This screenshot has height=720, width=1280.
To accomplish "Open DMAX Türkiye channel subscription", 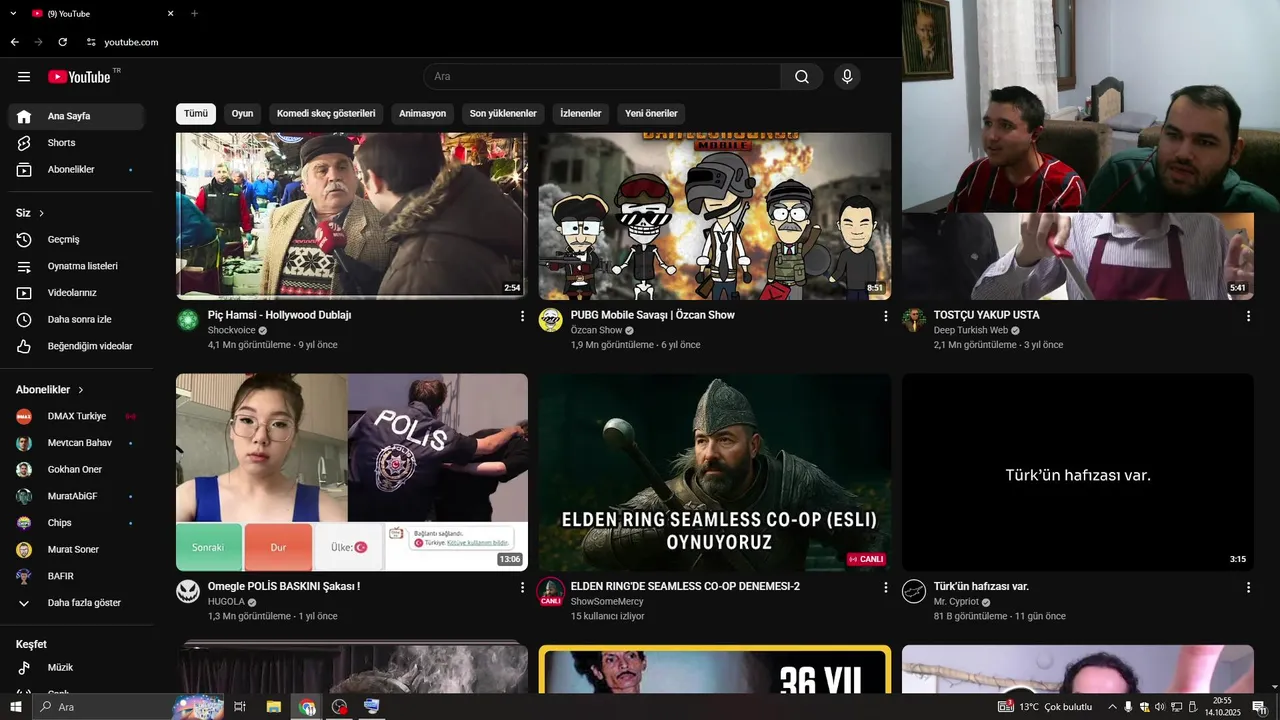I will tap(76, 416).
